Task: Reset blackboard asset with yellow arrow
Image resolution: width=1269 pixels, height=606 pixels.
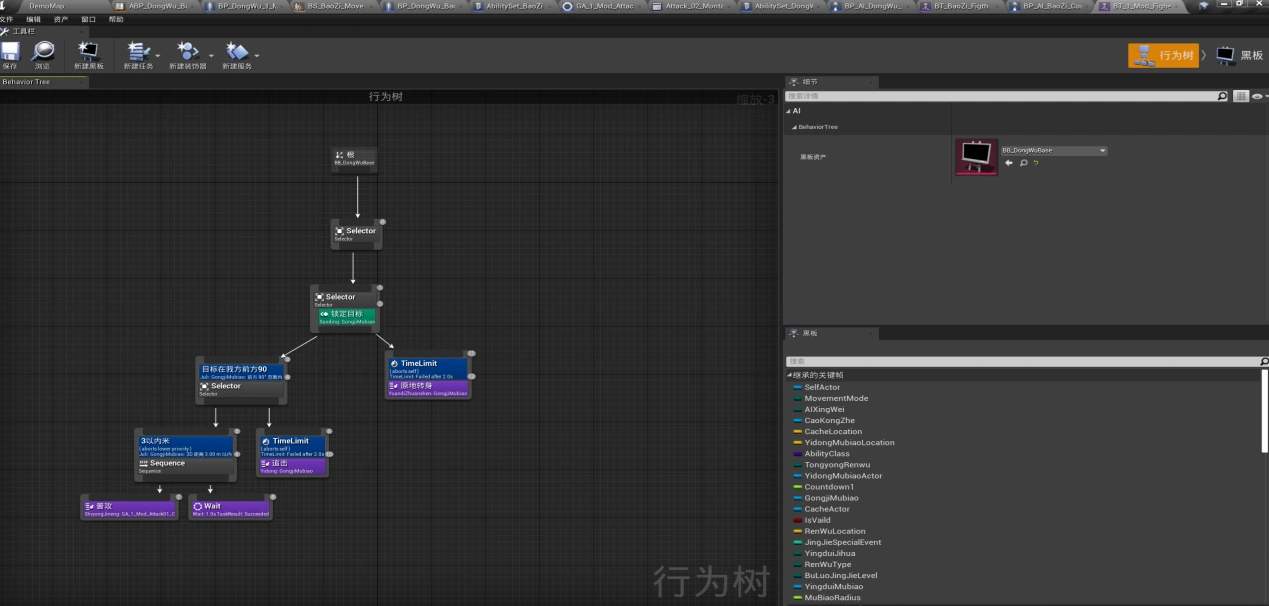Action: pyautogui.click(x=1035, y=163)
